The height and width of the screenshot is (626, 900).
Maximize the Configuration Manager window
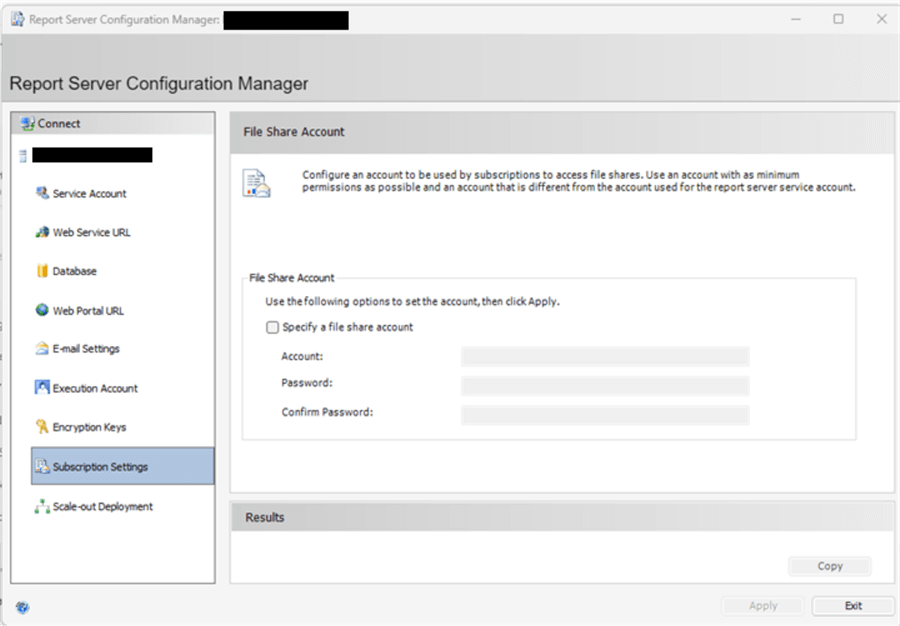tap(839, 20)
